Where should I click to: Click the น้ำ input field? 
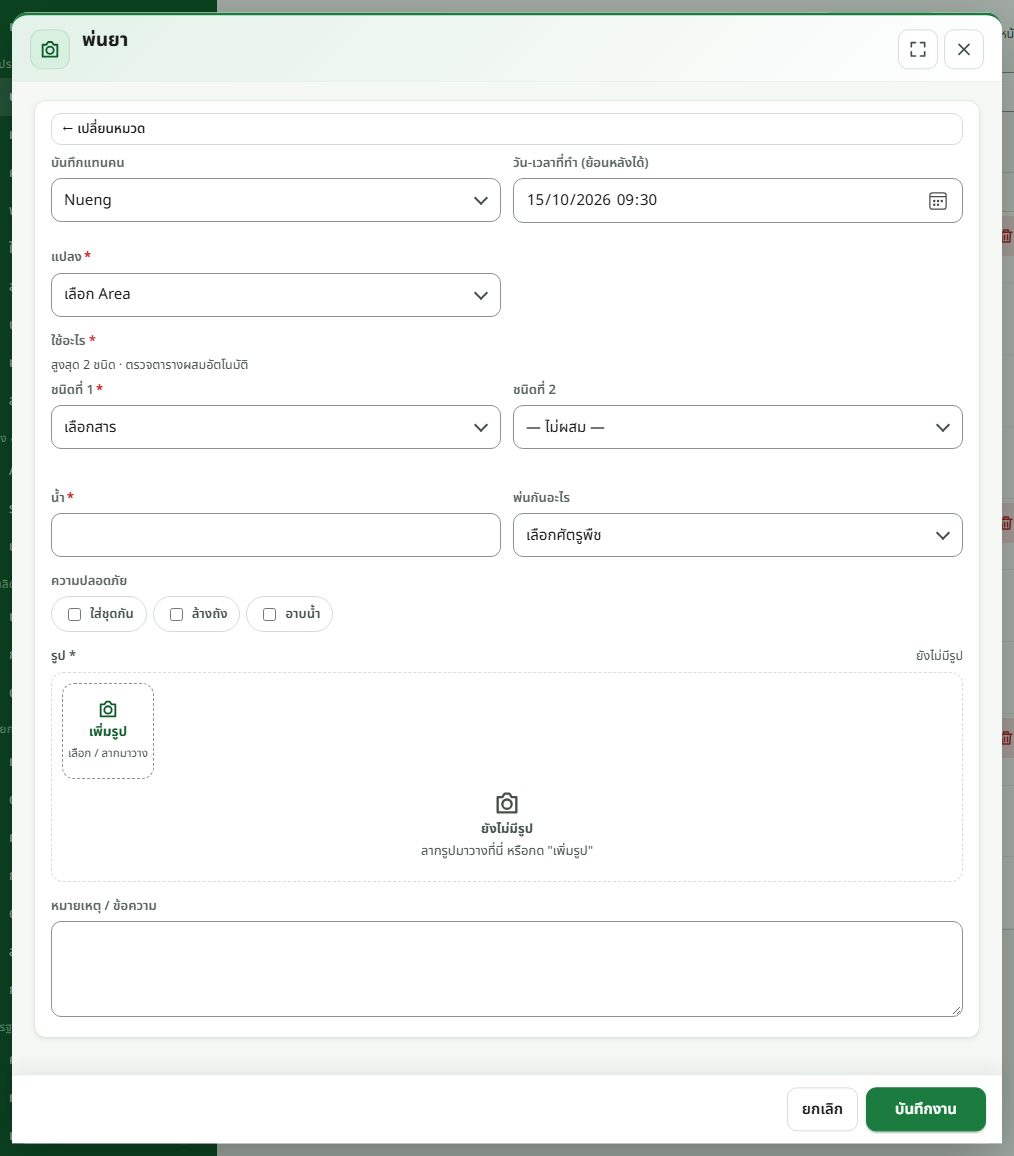(276, 535)
